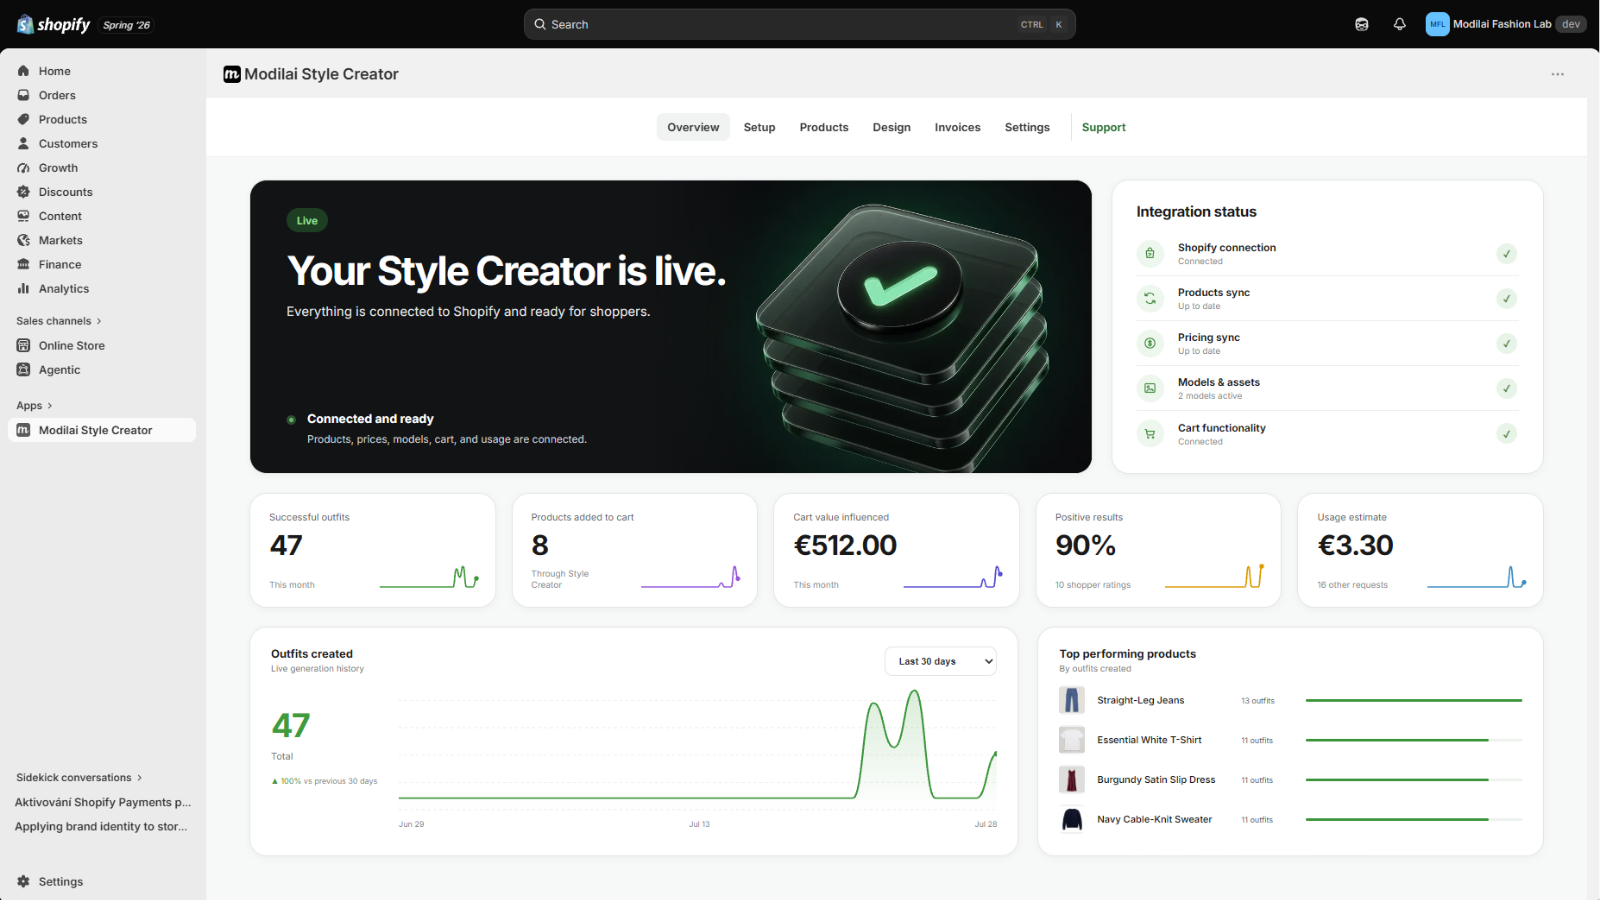Click the Spring '26 edition badge
This screenshot has width=1600, height=900.
[x=126, y=25]
